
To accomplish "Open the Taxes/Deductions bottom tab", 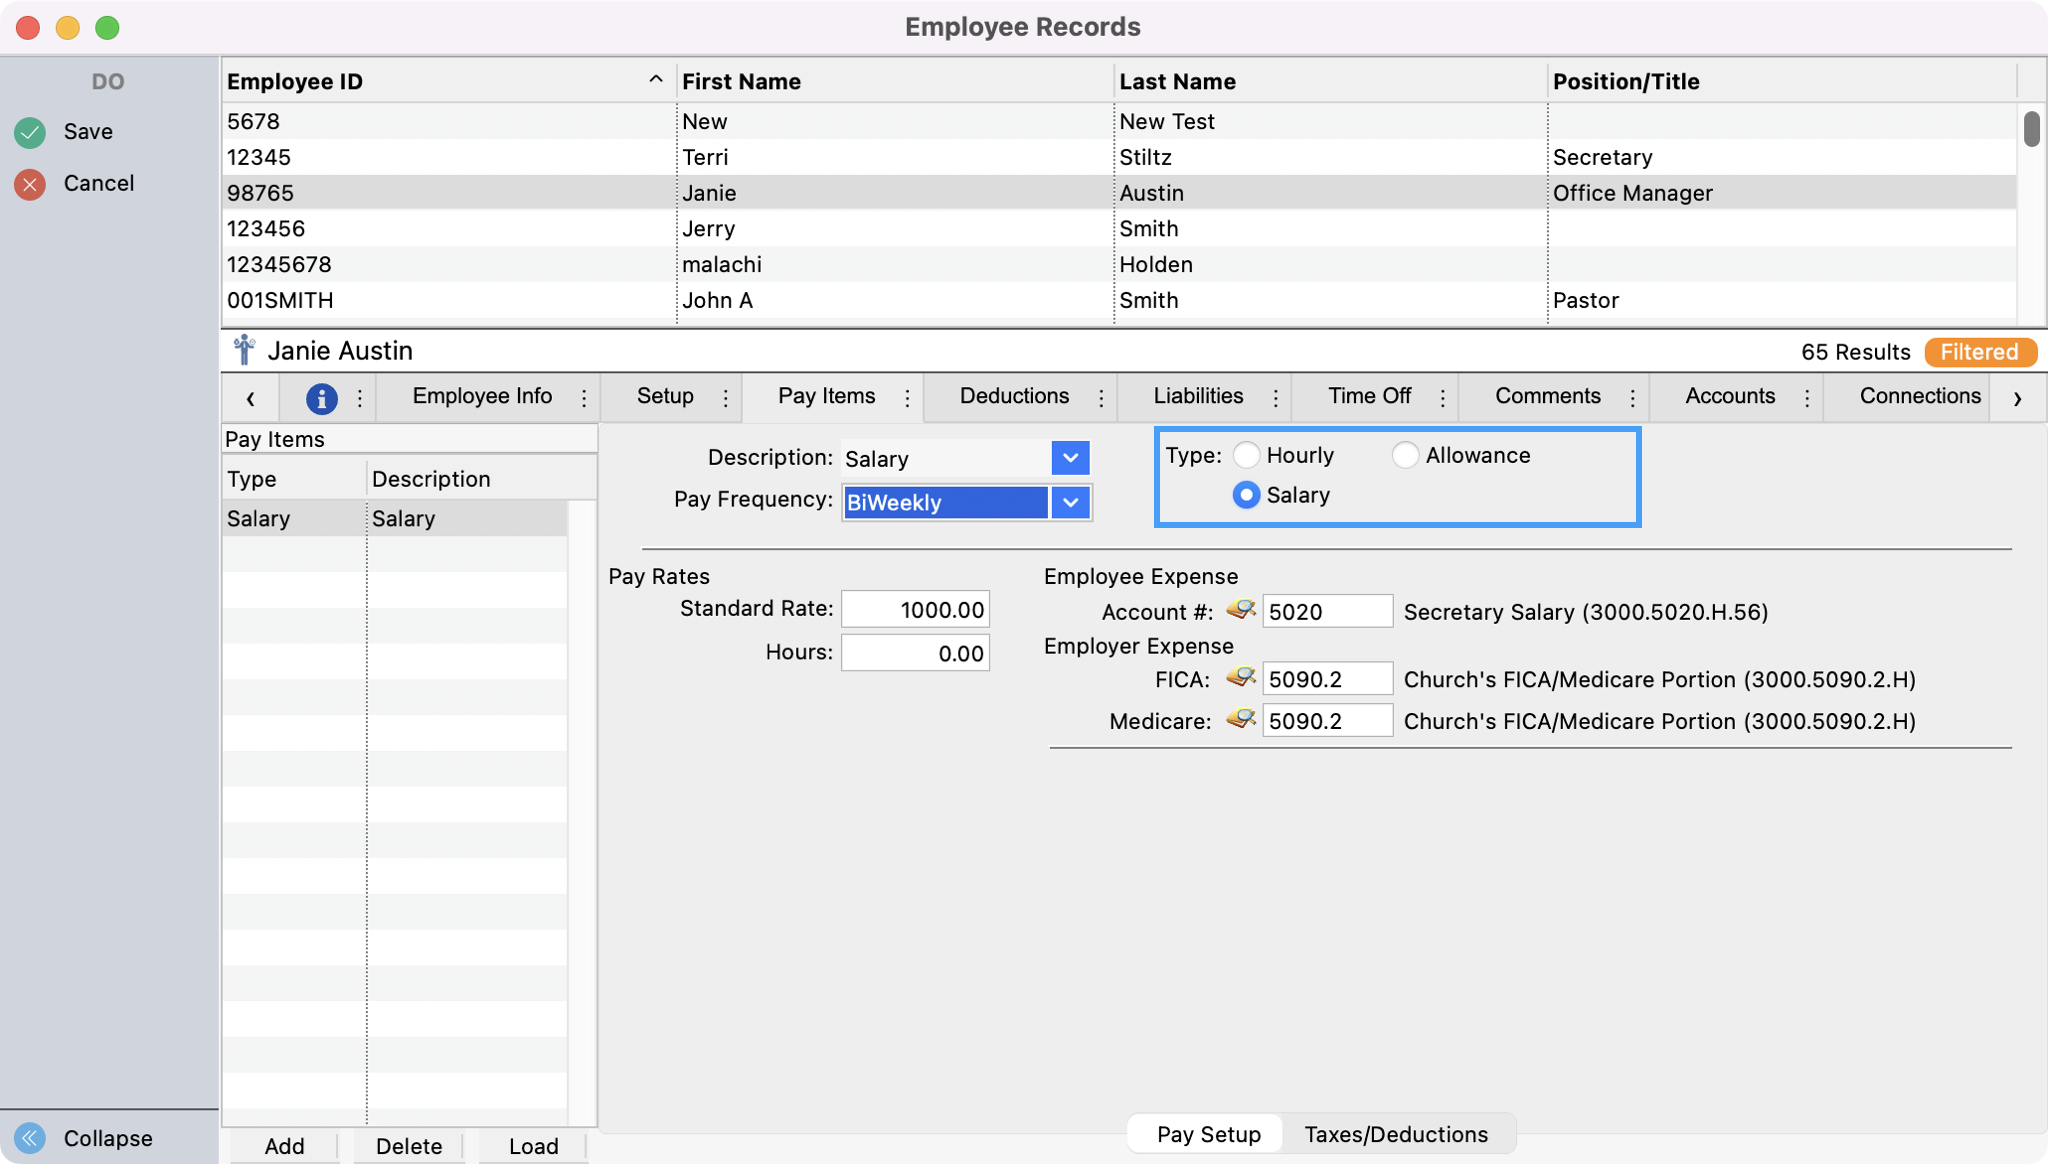I will click(1396, 1134).
